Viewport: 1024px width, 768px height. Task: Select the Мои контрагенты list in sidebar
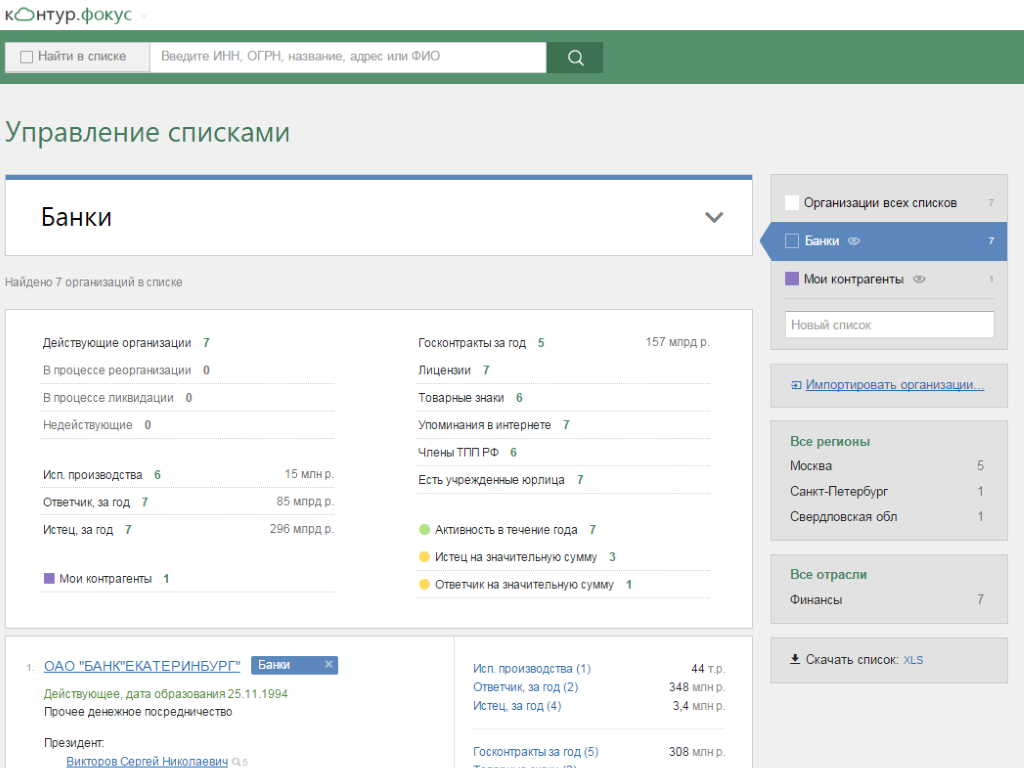pyautogui.click(x=853, y=280)
